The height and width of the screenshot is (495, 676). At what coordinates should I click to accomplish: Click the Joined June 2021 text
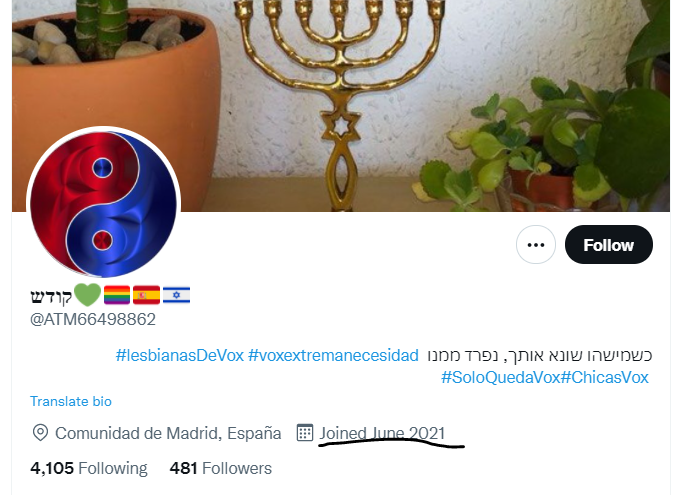[x=382, y=433]
